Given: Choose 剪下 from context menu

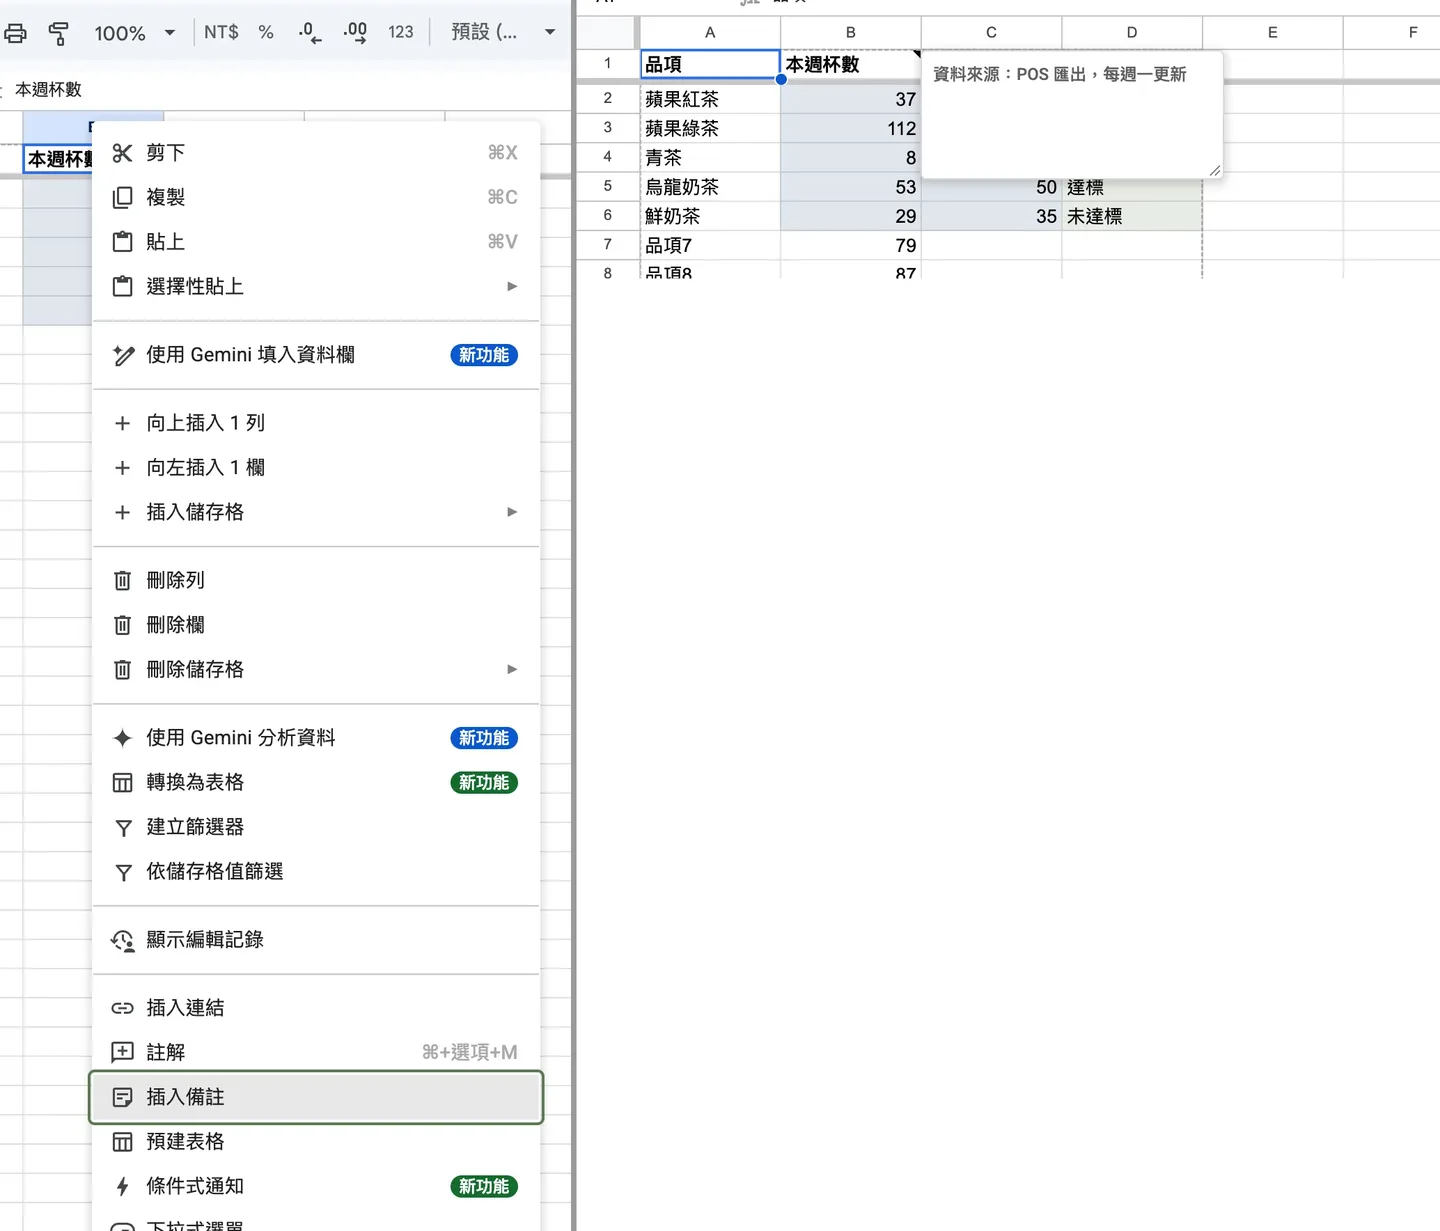Looking at the screenshot, I should coord(316,153).
